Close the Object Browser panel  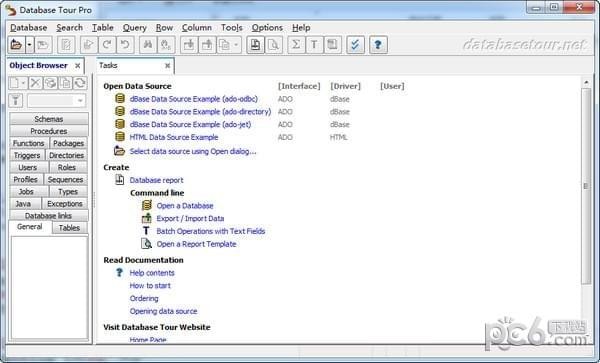tap(78, 66)
